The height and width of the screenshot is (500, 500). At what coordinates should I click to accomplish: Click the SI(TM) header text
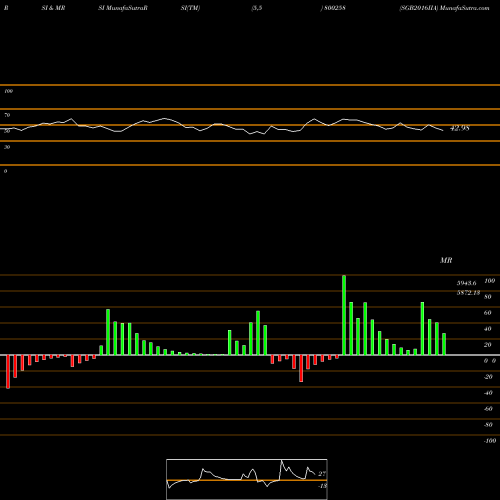(x=190, y=8)
